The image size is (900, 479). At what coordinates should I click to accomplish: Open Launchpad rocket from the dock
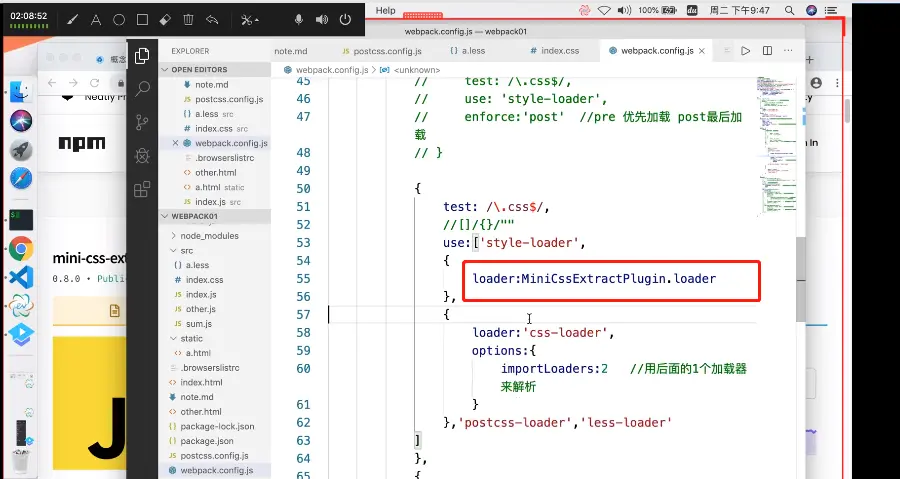(21, 150)
